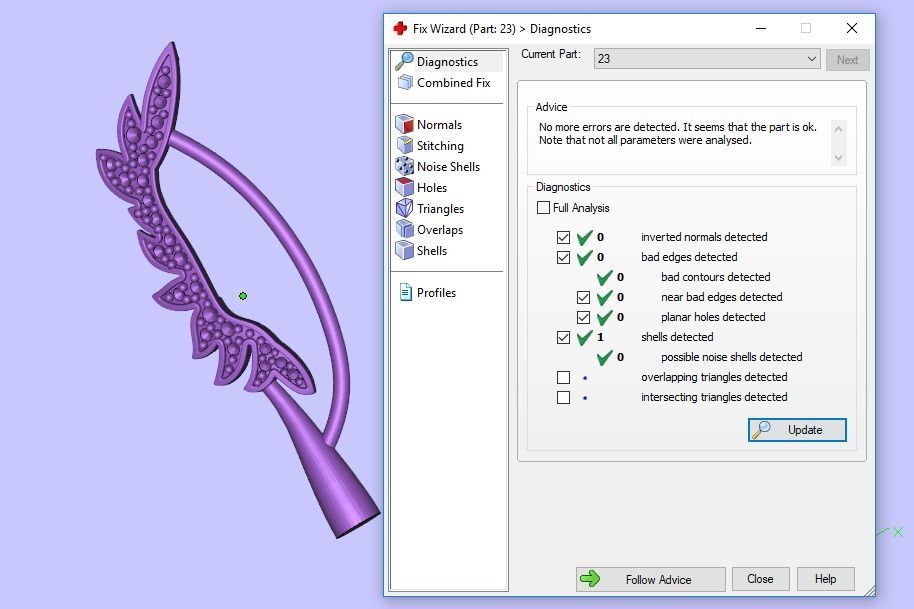Image resolution: width=914 pixels, height=609 pixels.
Task: Close the Fix Wizard with Close button
Action: coord(760,579)
